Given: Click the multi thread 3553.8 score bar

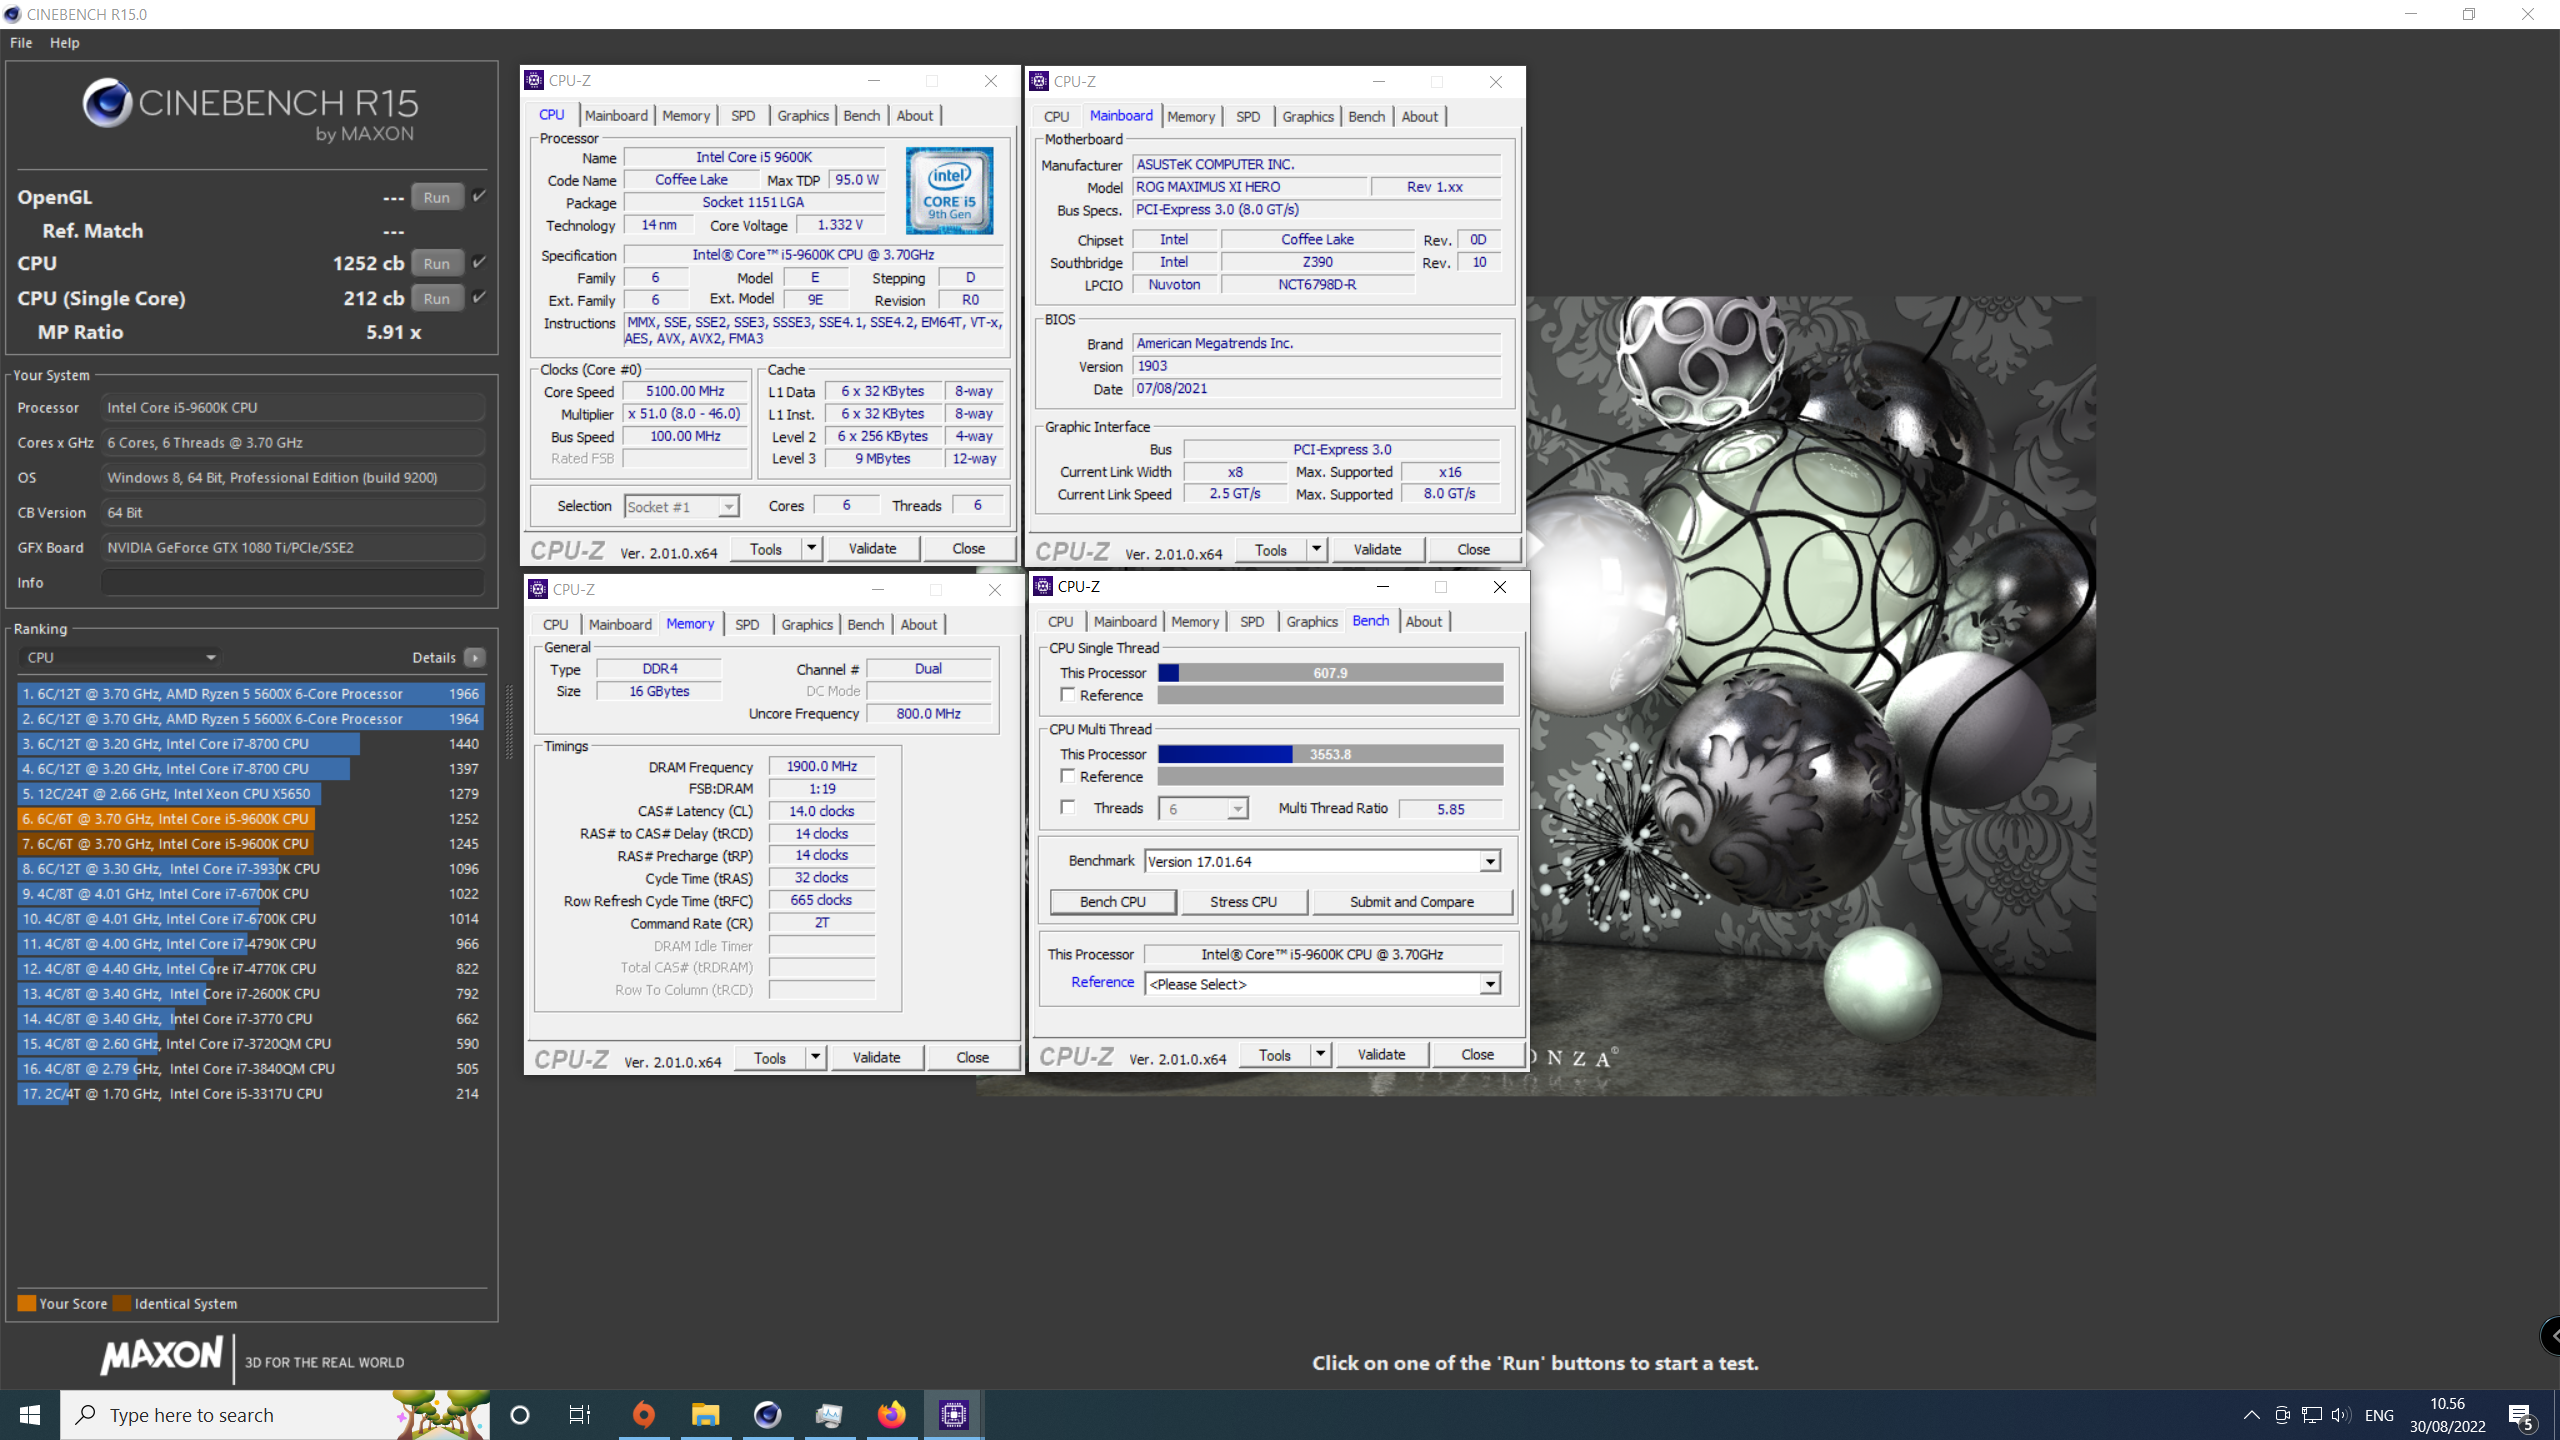Looking at the screenshot, I should click(x=1330, y=754).
